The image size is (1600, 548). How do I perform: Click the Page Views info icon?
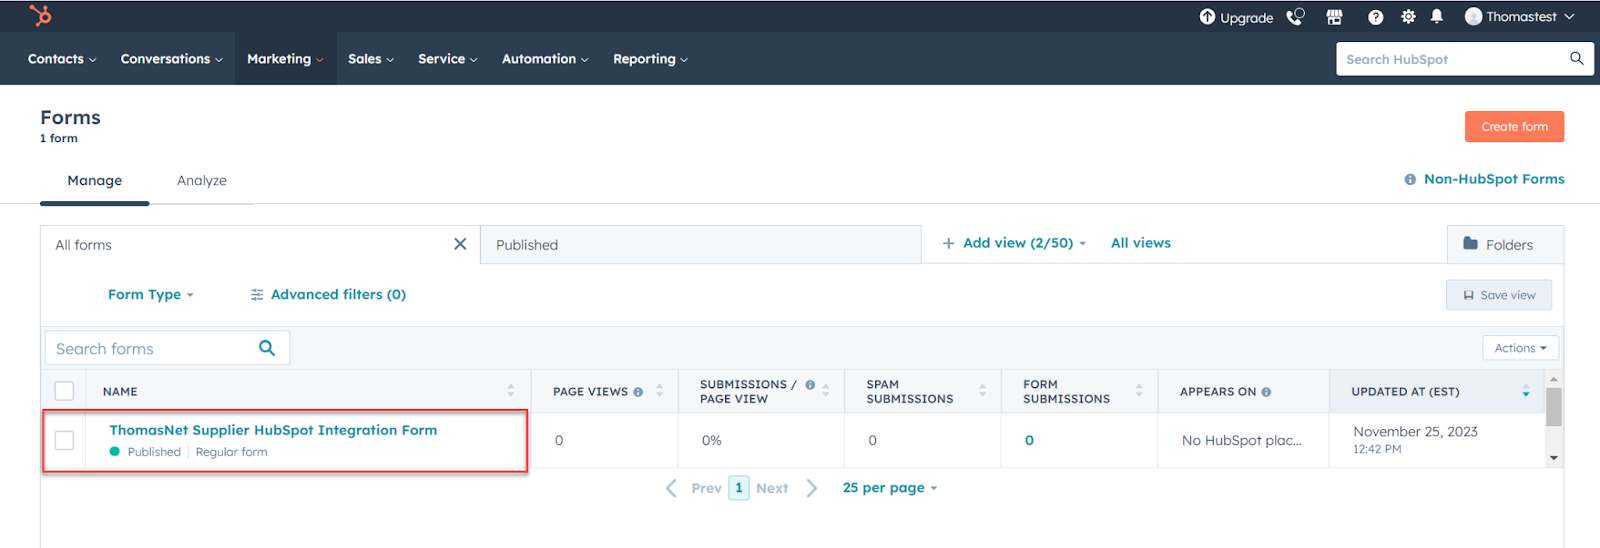(638, 392)
